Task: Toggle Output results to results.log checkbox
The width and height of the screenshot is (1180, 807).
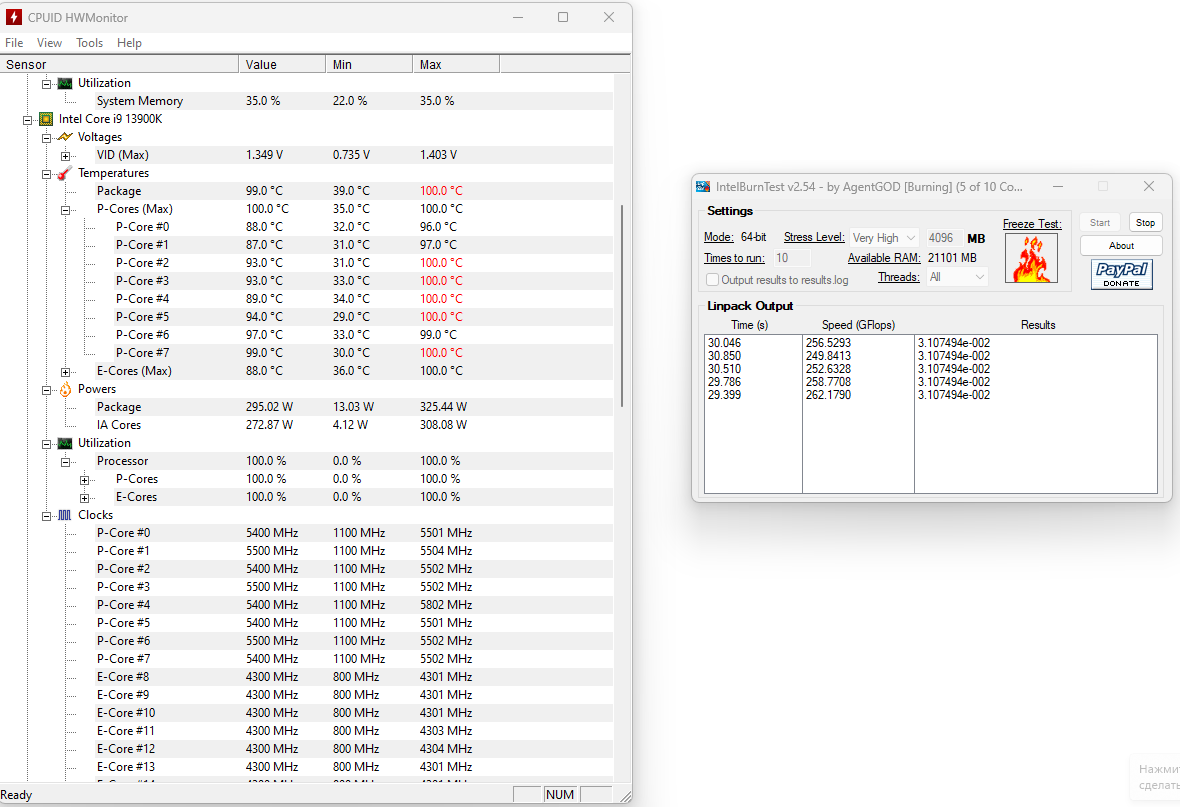Action: pyautogui.click(x=712, y=279)
